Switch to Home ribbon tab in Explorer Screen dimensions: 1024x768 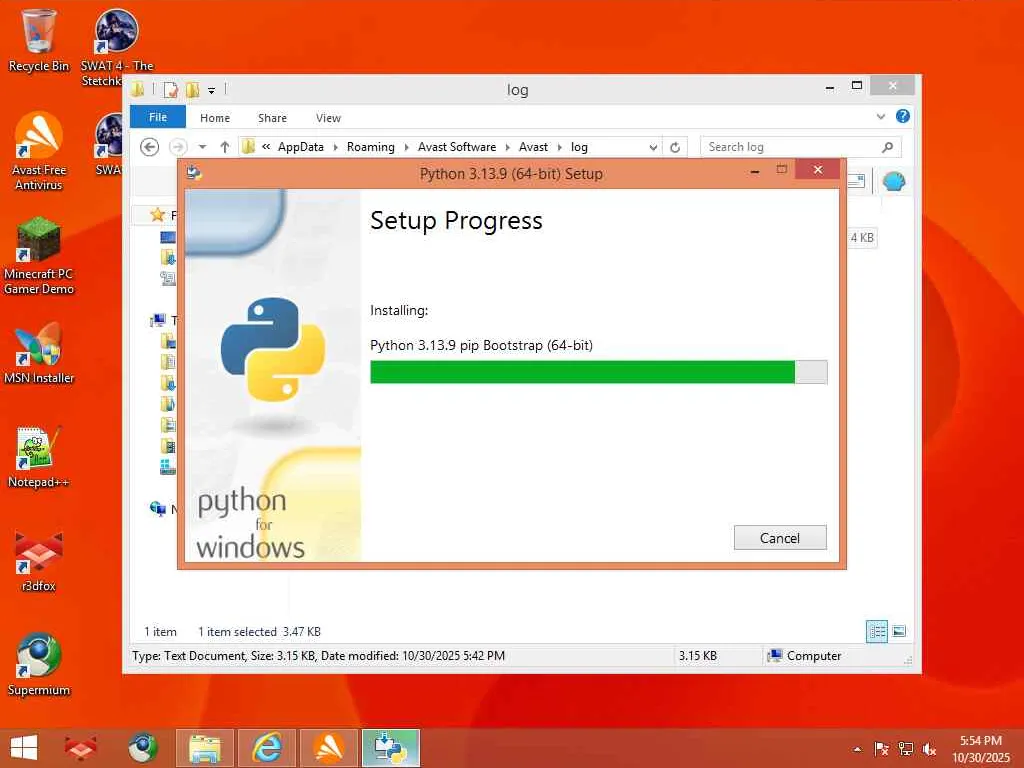coord(215,118)
